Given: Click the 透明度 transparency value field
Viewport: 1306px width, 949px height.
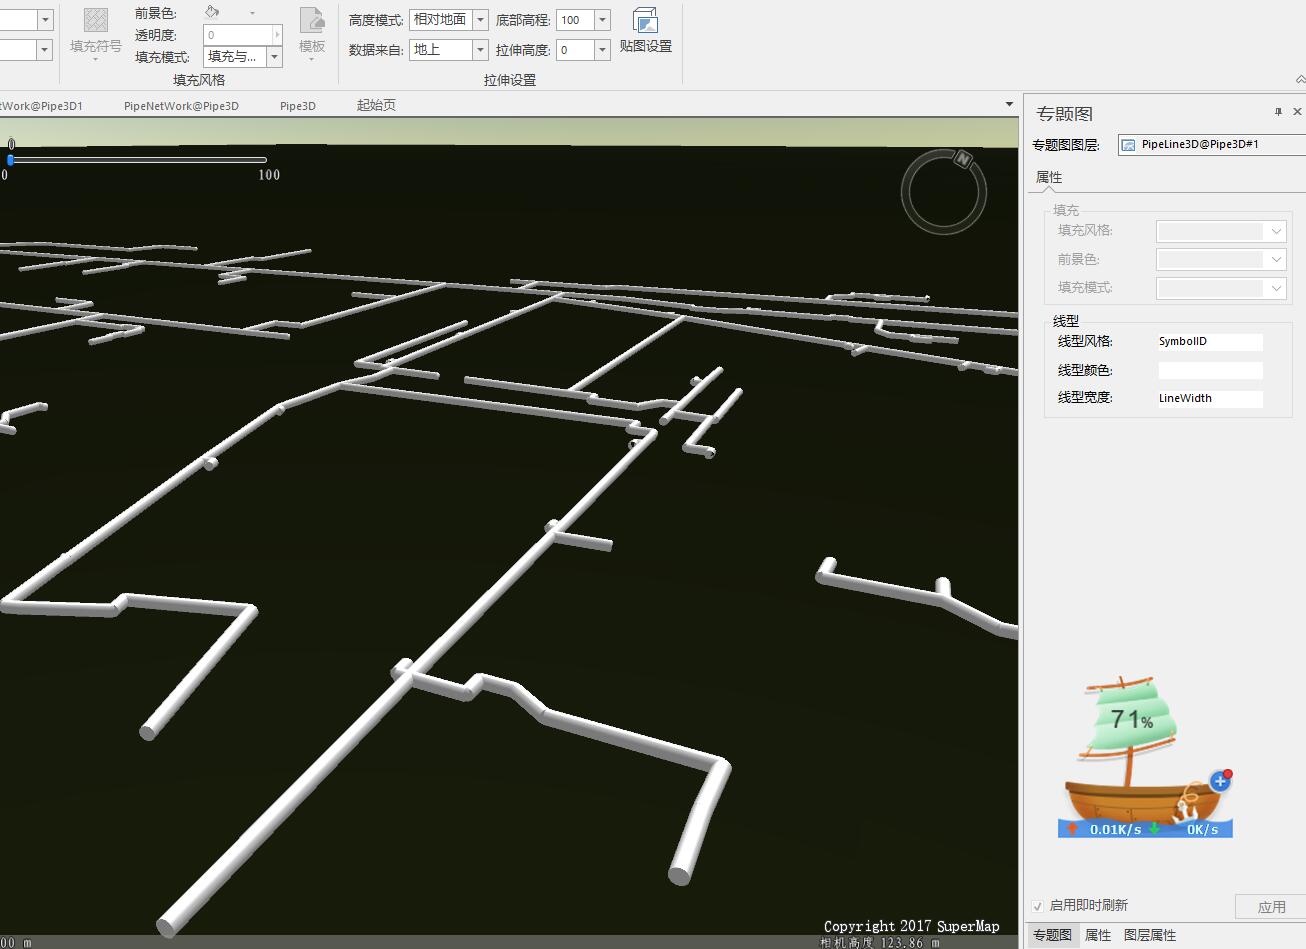Looking at the screenshot, I should point(238,35).
